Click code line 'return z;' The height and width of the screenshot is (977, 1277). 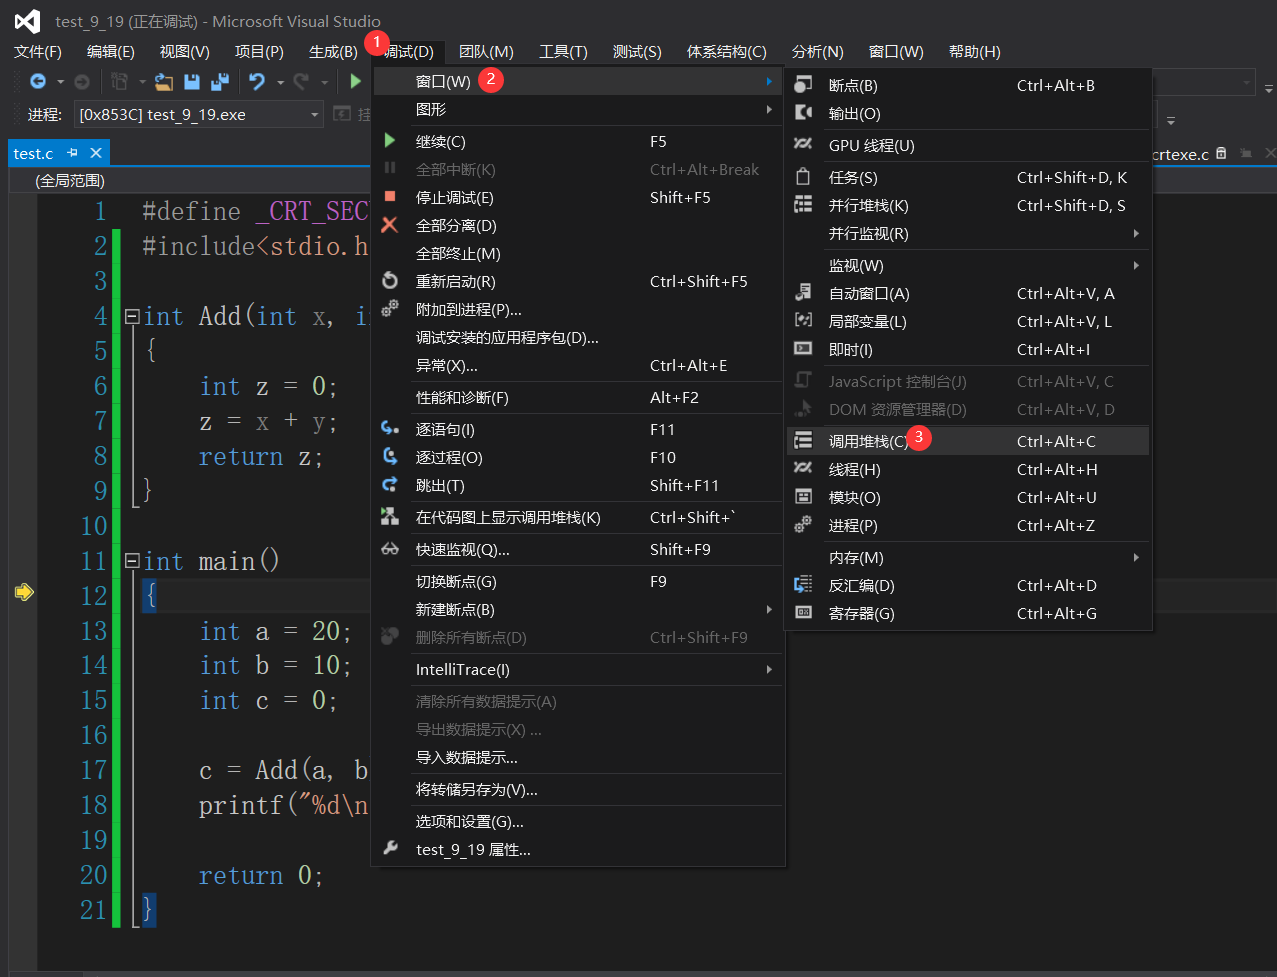260,456
